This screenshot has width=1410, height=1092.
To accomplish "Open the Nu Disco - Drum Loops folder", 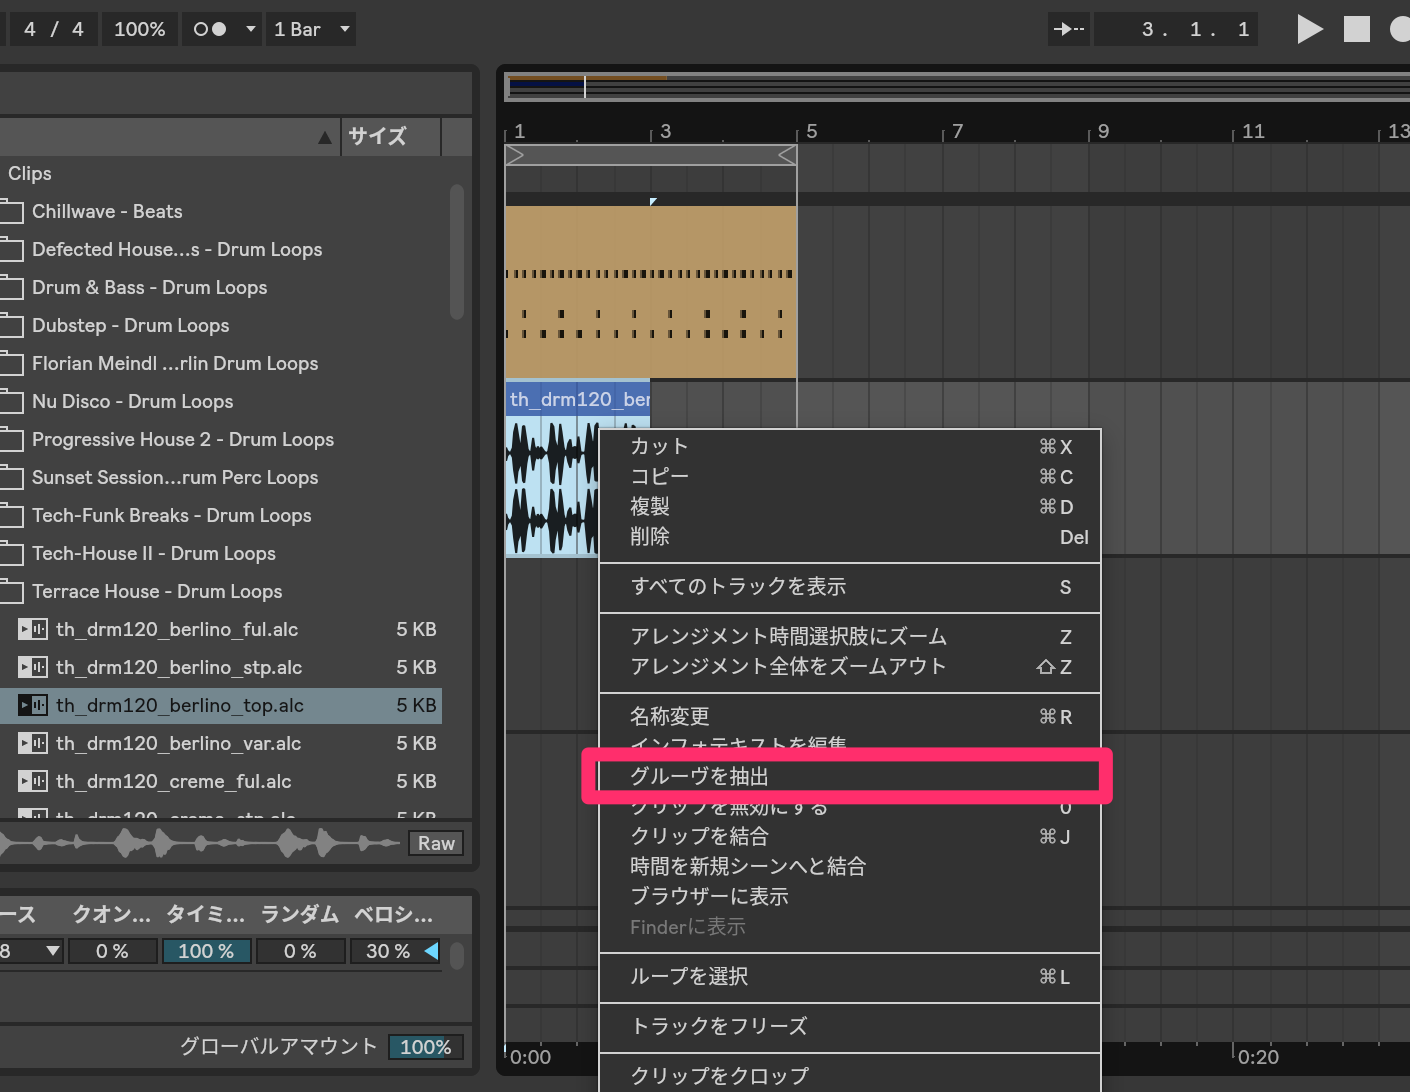I will click(x=221, y=402).
